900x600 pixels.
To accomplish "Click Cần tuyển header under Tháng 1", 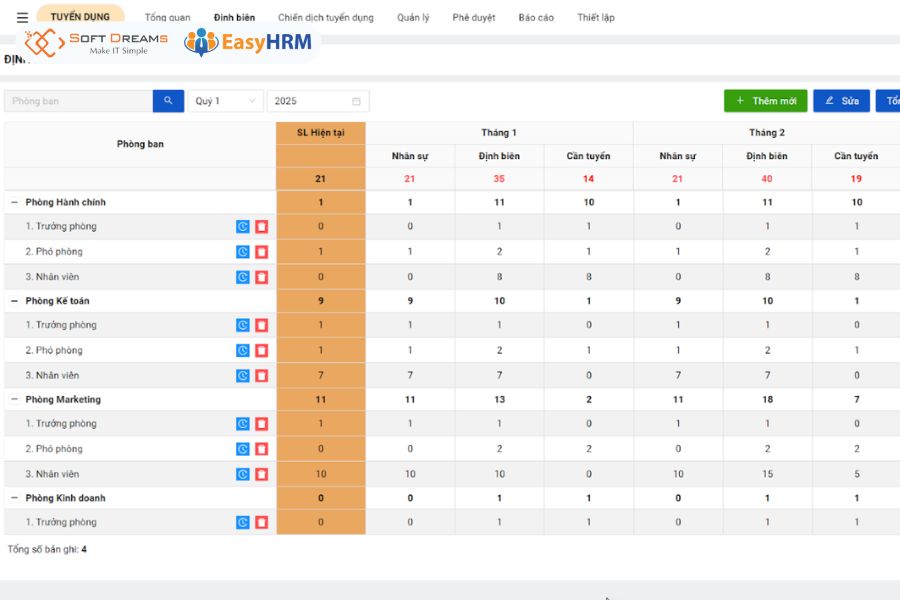I will coord(588,156).
